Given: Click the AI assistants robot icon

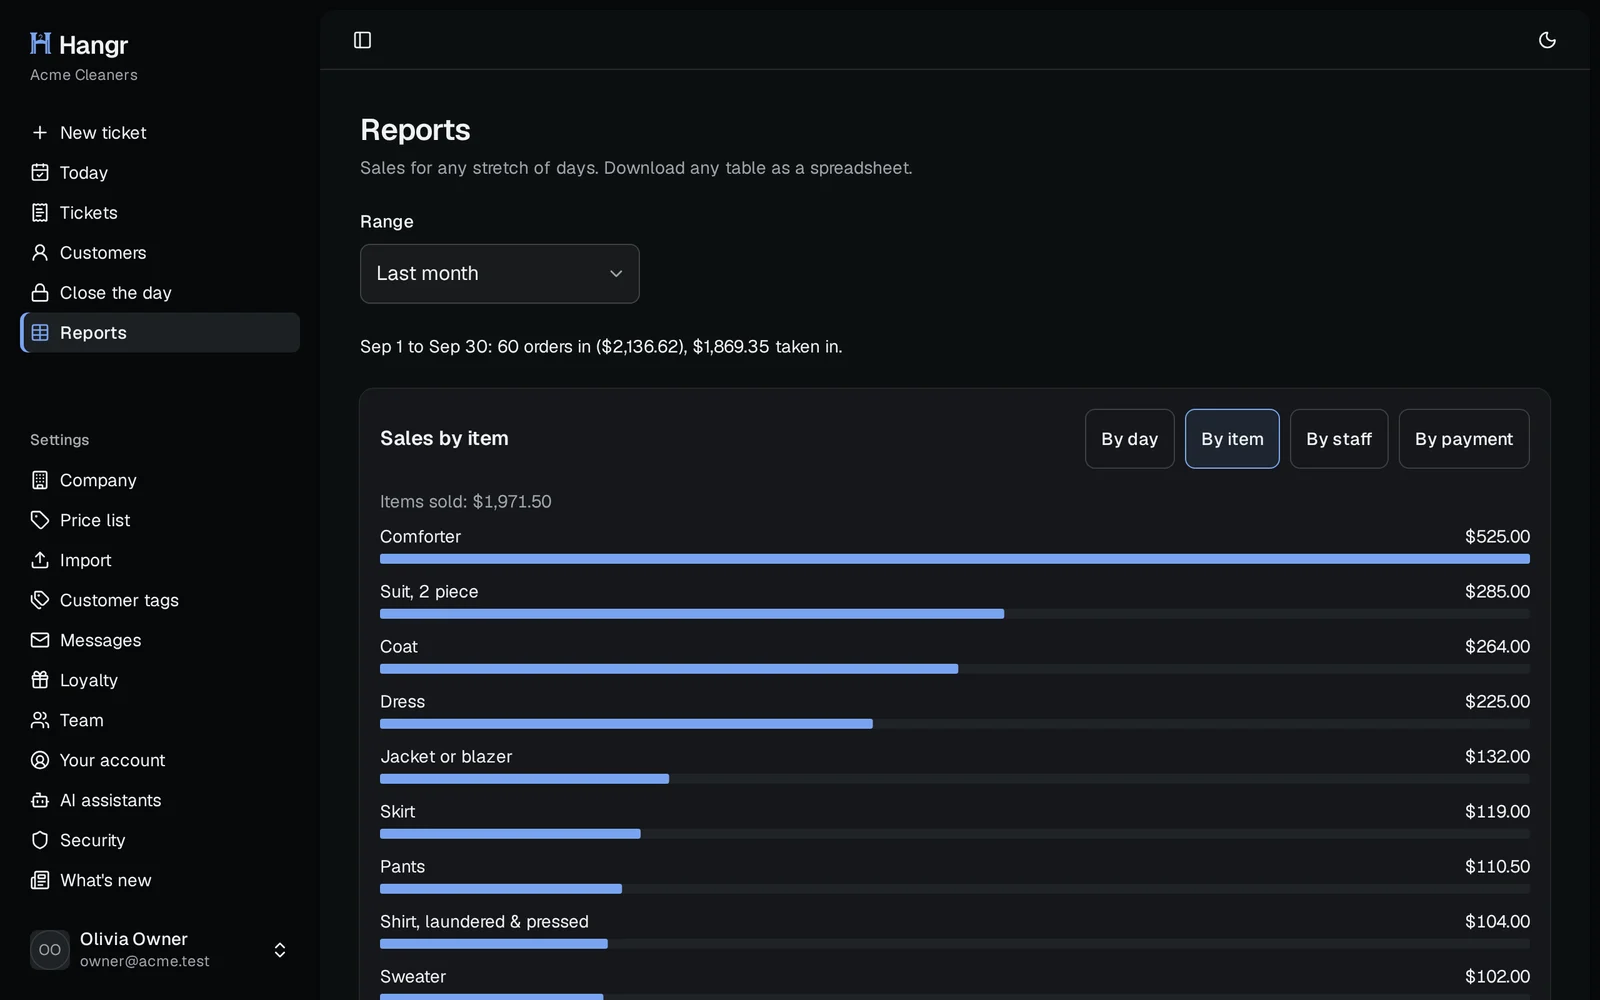Looking at the screenshot, I should click(40, 800).
